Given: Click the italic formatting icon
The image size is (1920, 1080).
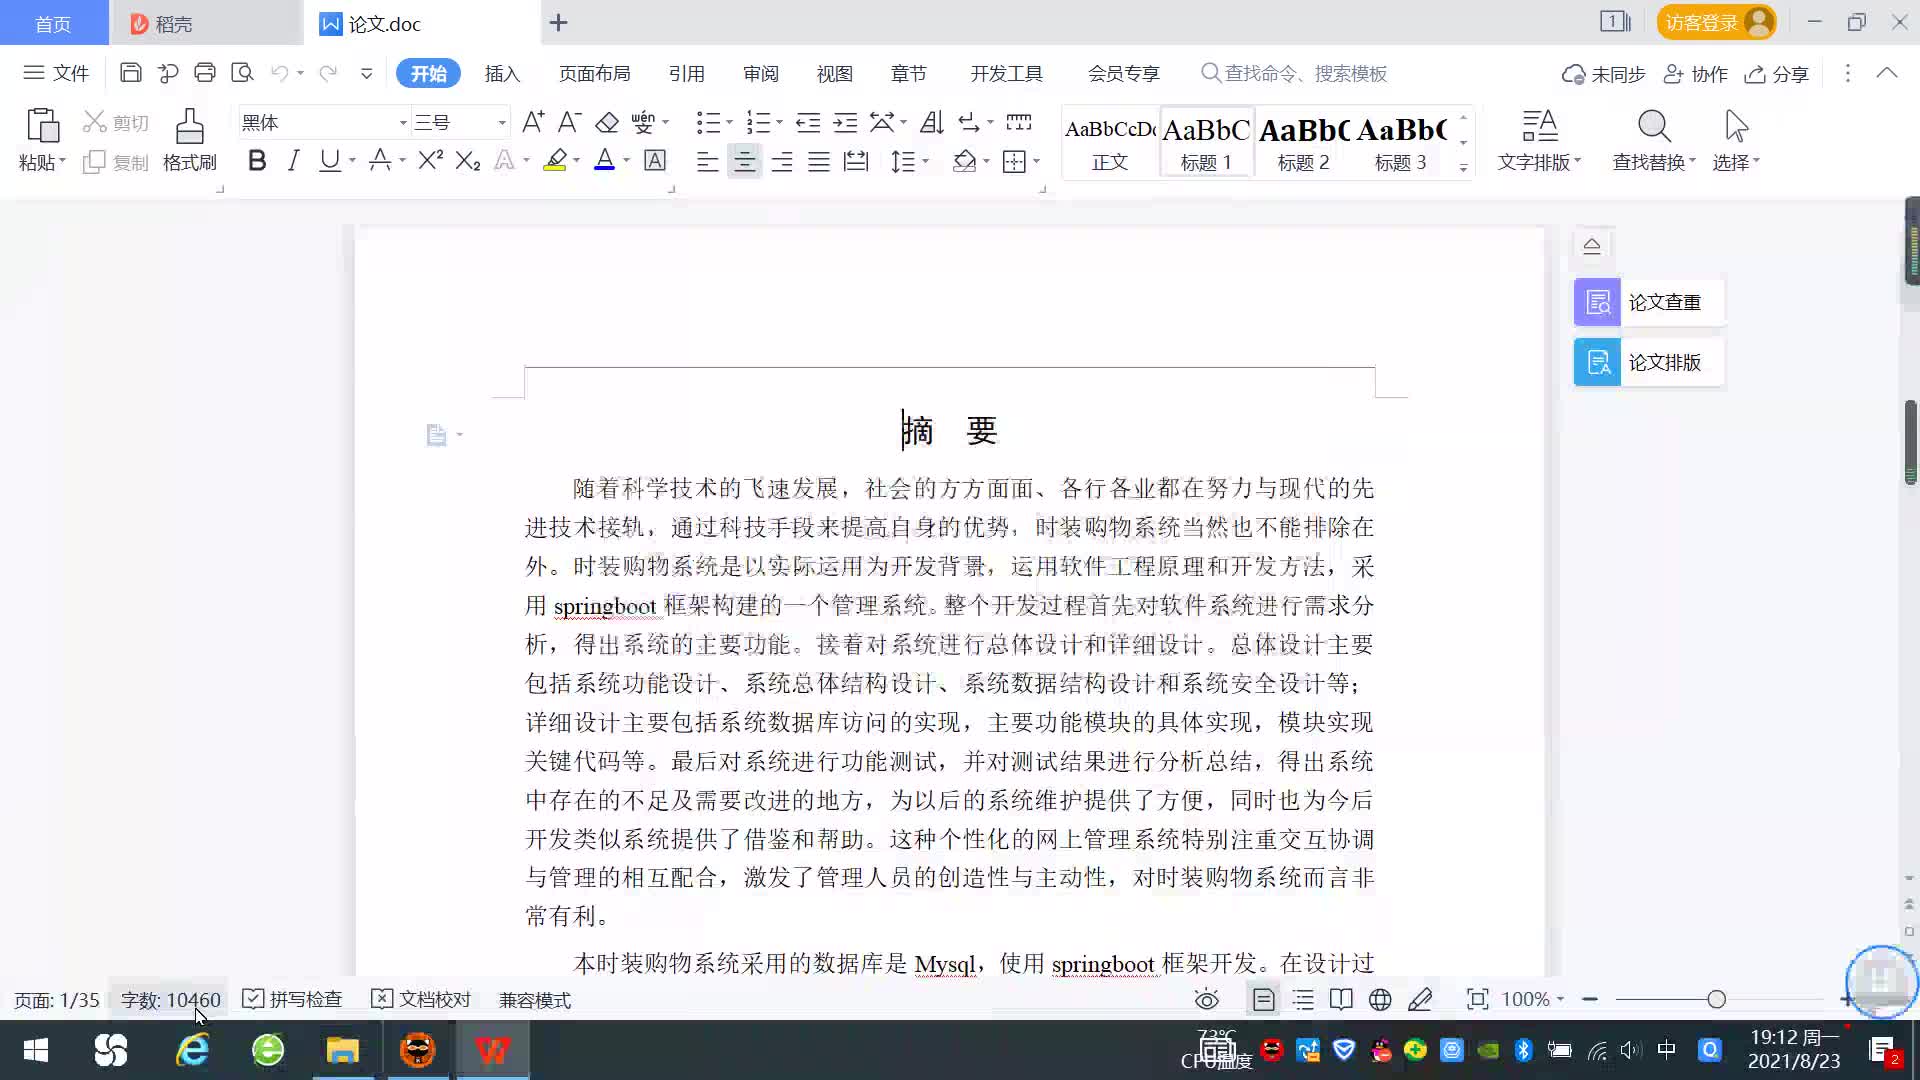Looking at the screenshot, I should [293, 161].
